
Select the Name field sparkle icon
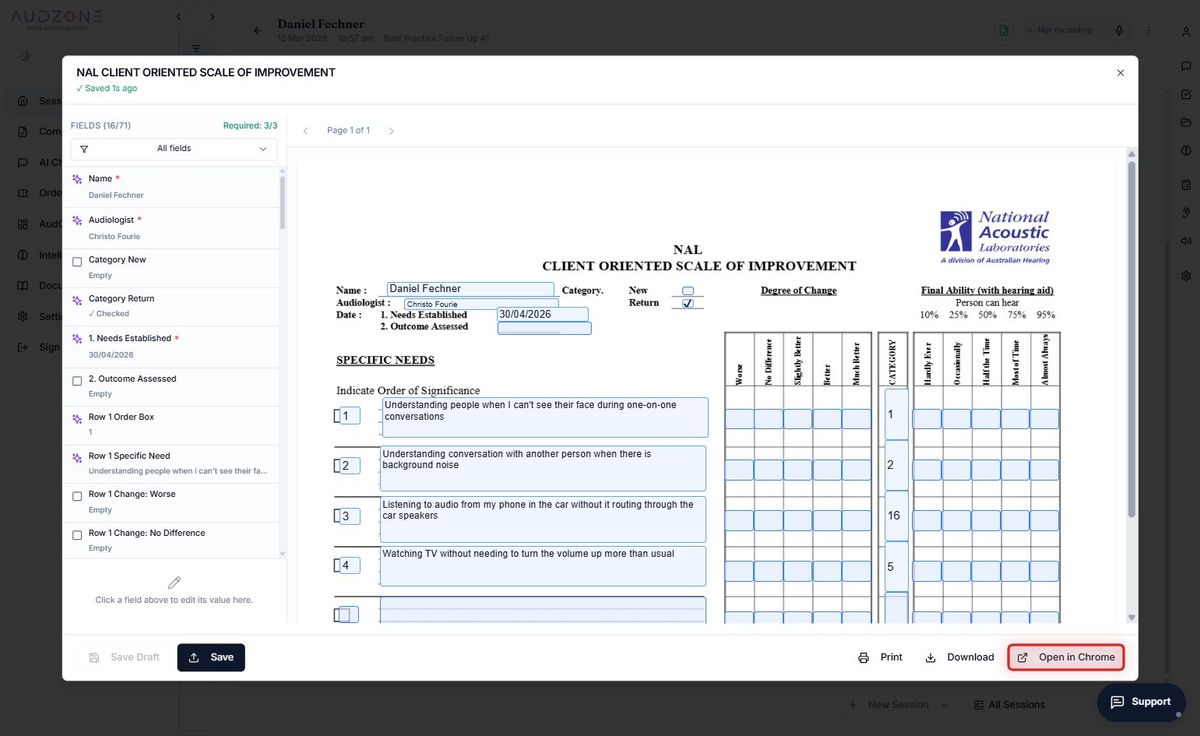(x=77, y=179)
